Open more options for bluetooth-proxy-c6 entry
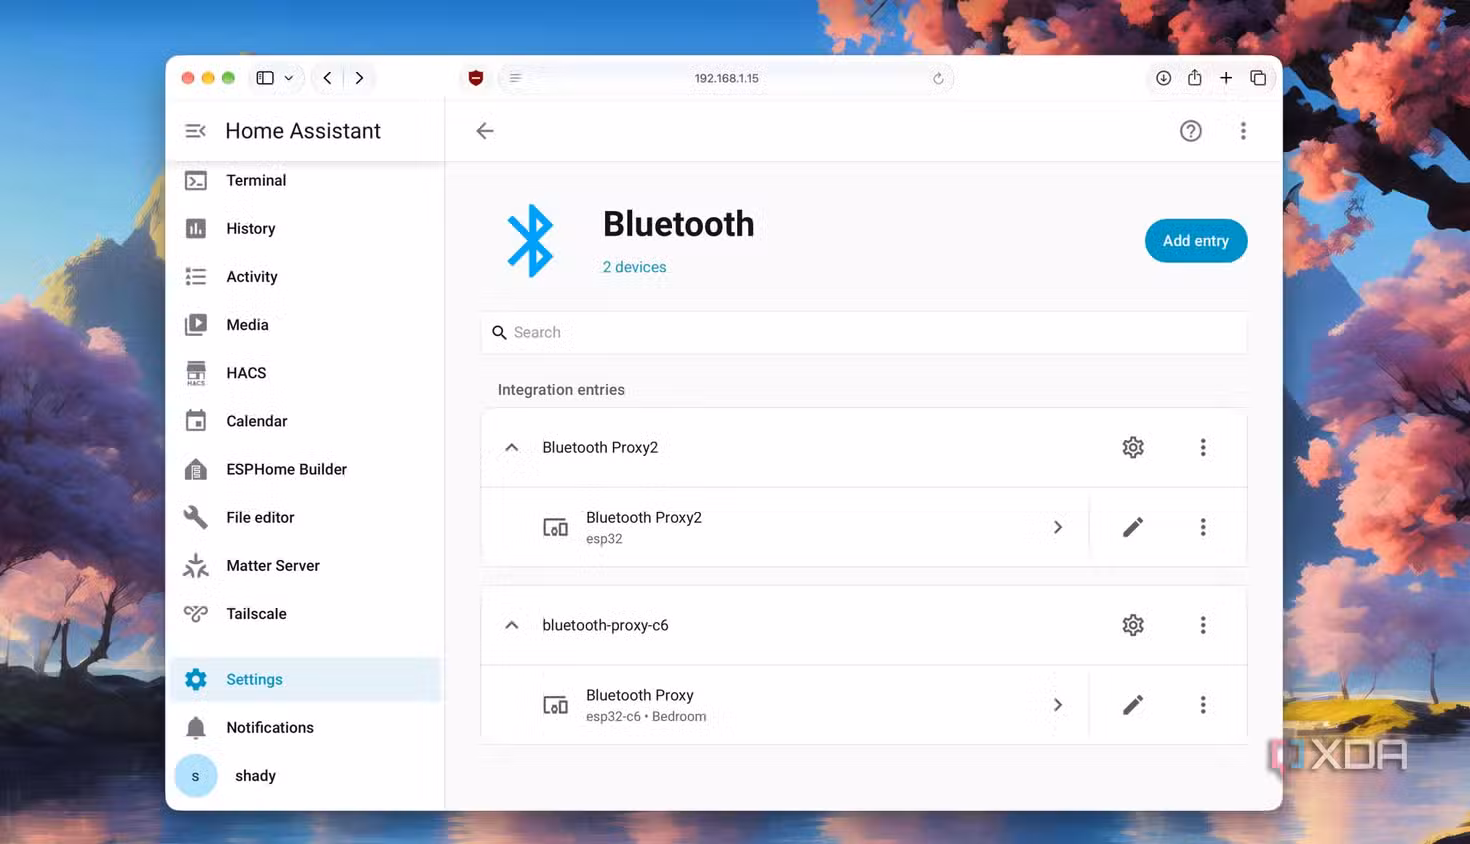The image size is (1470, 844). (x=1203, y=625)
